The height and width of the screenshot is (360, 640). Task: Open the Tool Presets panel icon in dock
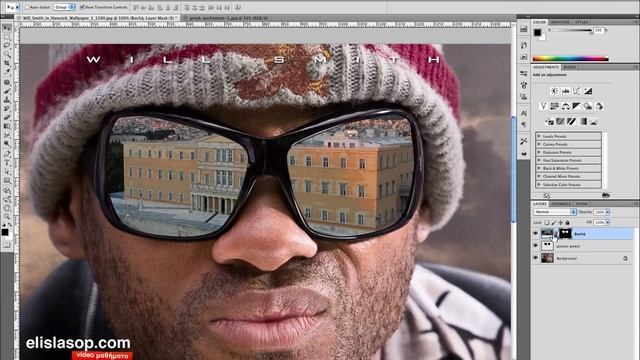pyautogui.click(x=524, y=141)
